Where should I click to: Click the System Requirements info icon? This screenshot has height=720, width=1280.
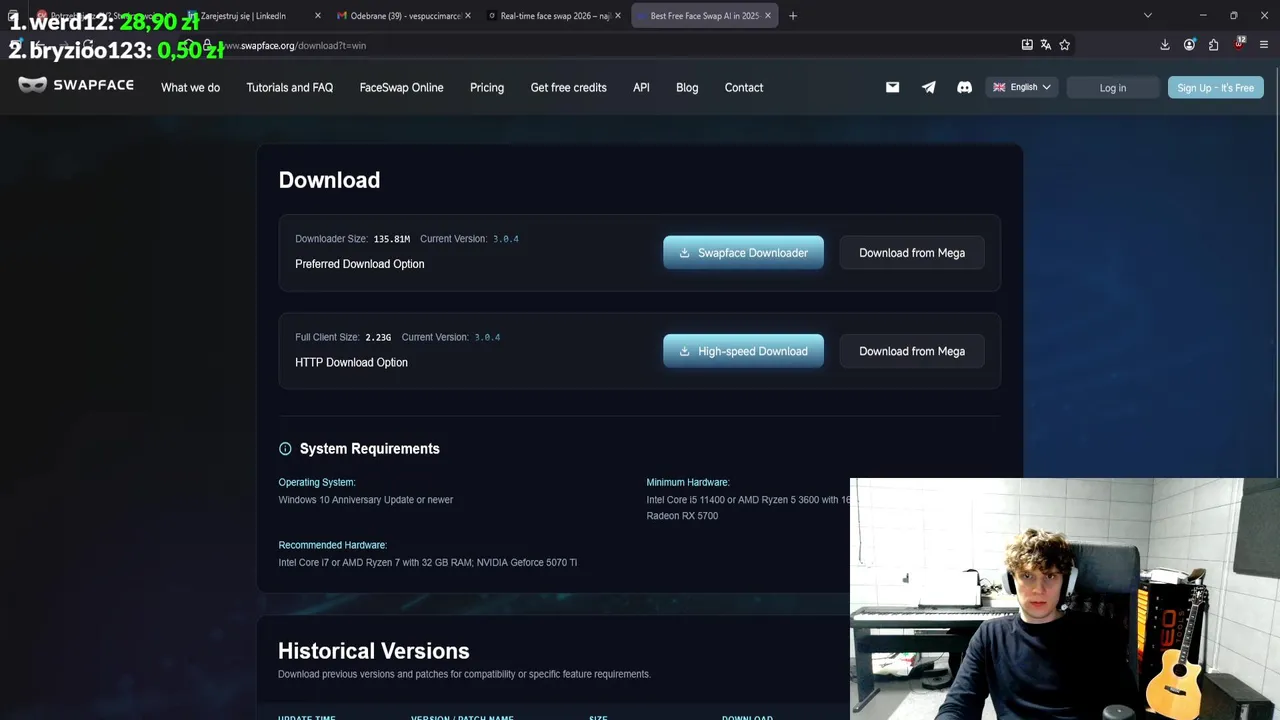pos(285,449)
